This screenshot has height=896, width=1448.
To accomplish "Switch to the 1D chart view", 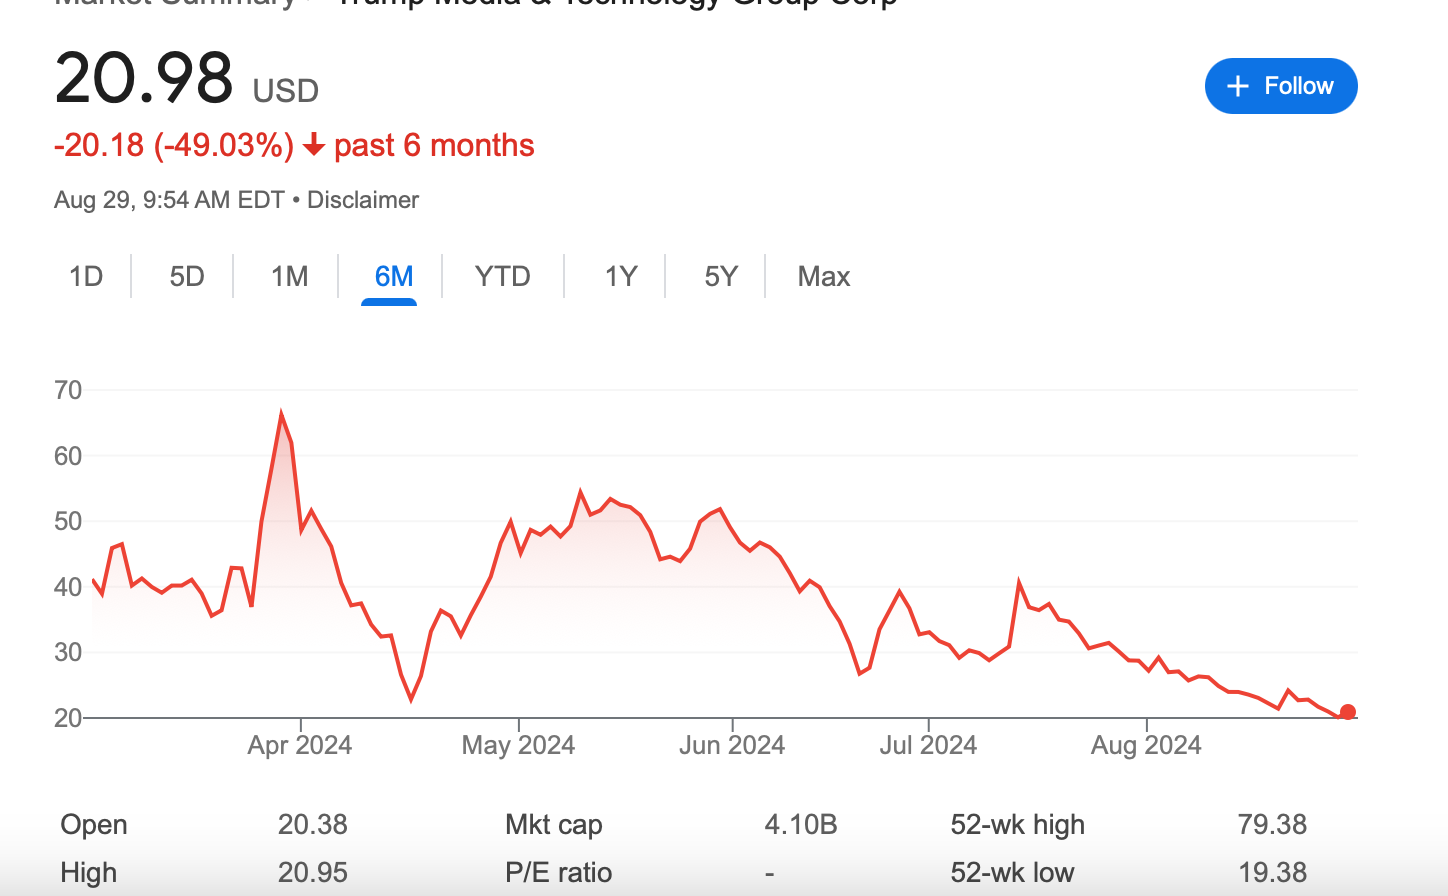I will [x=86, y=276].
